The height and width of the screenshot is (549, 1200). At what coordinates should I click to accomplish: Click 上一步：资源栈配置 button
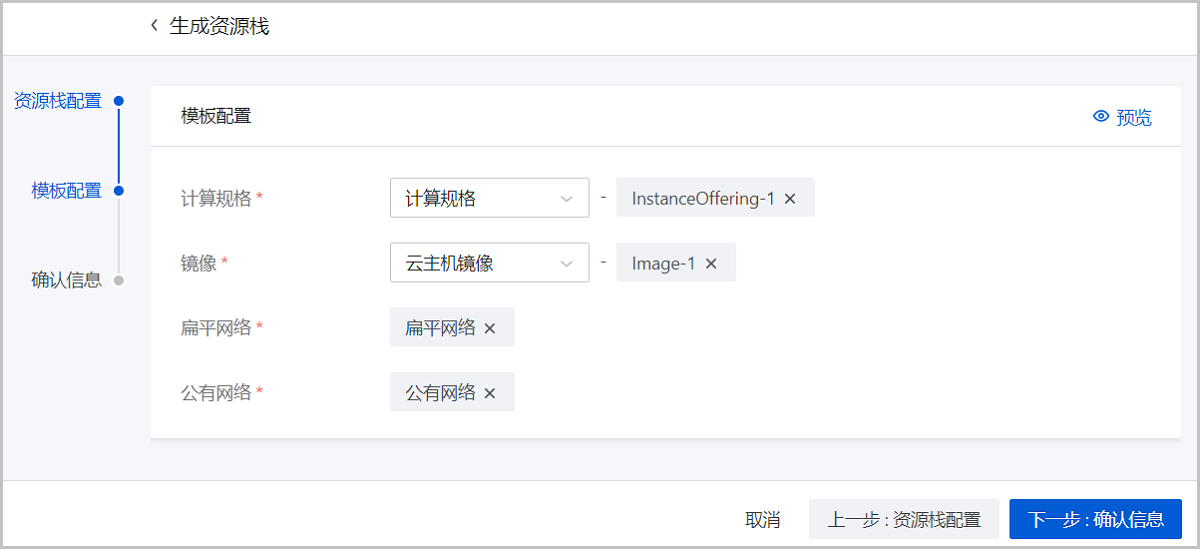(x=904, y=519)
